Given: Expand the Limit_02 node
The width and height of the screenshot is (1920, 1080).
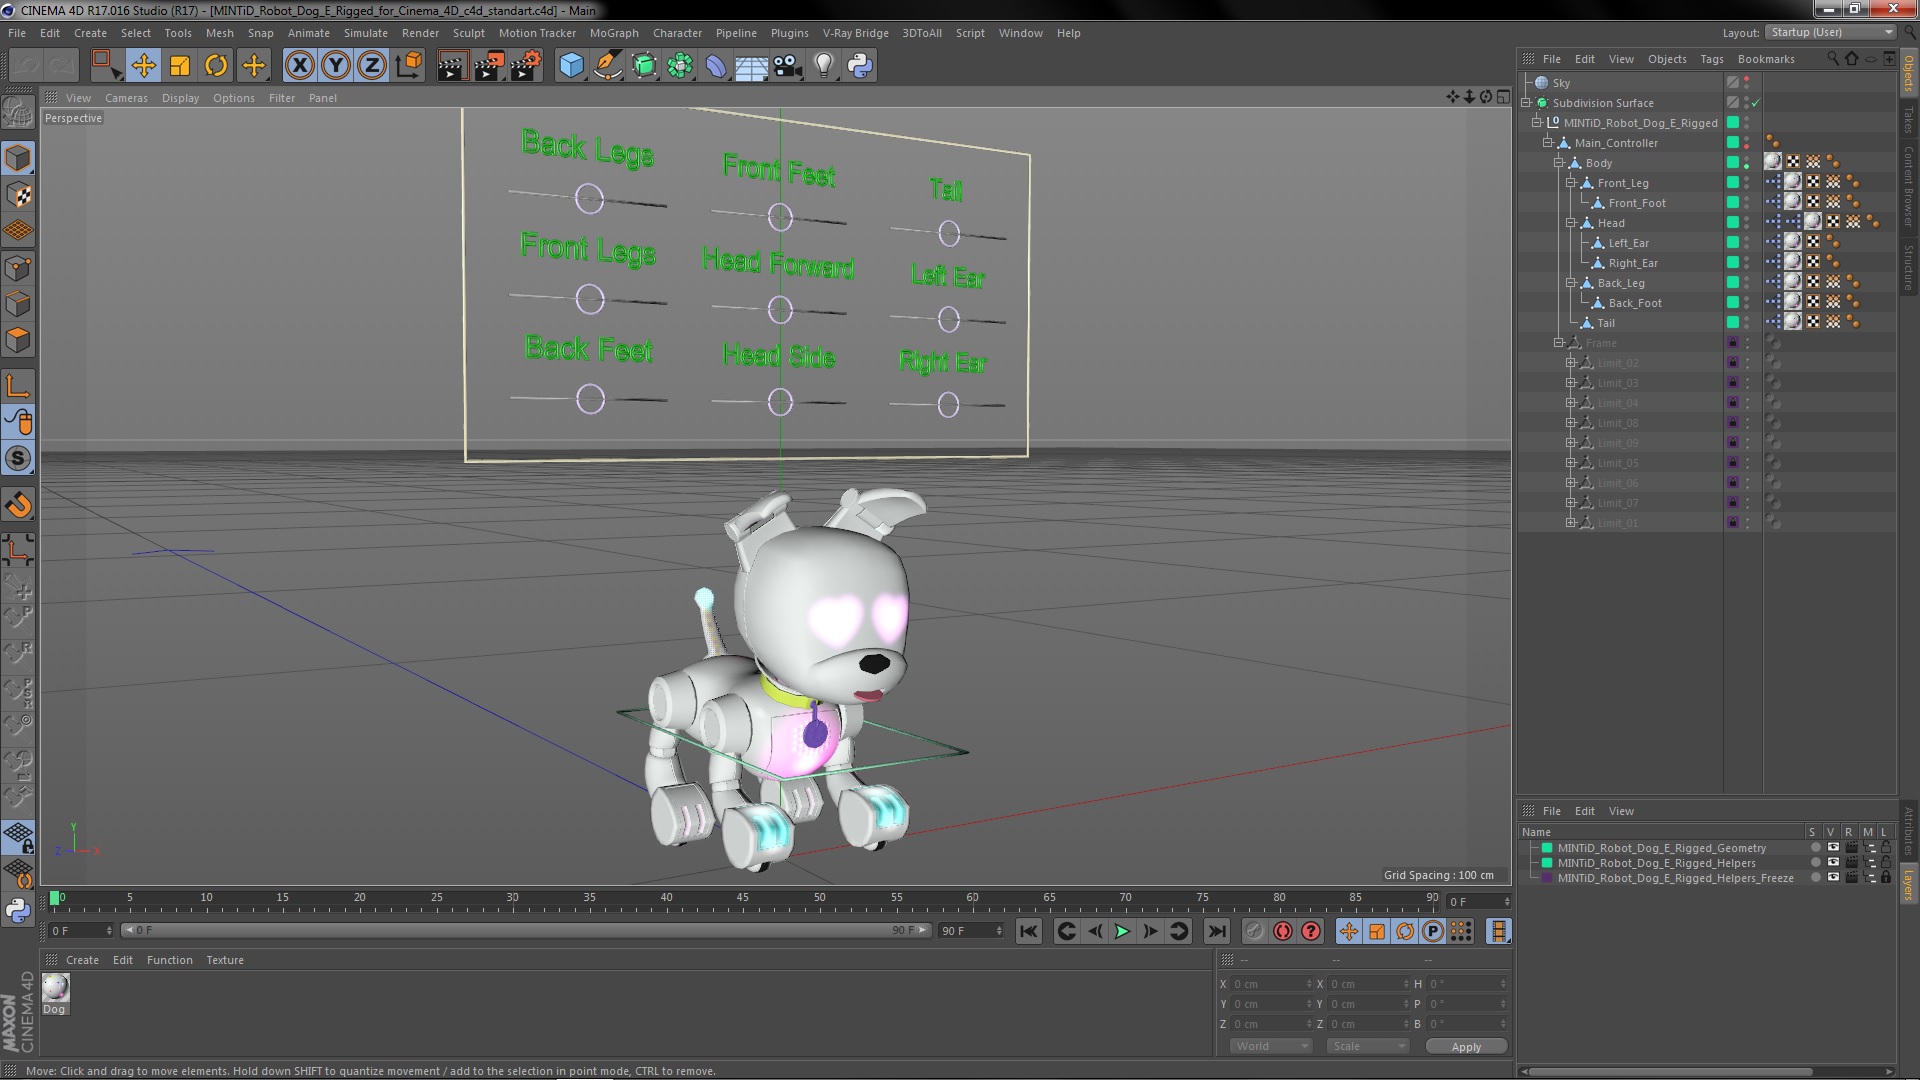Looking at the screenshot, I should (1570, 363).
